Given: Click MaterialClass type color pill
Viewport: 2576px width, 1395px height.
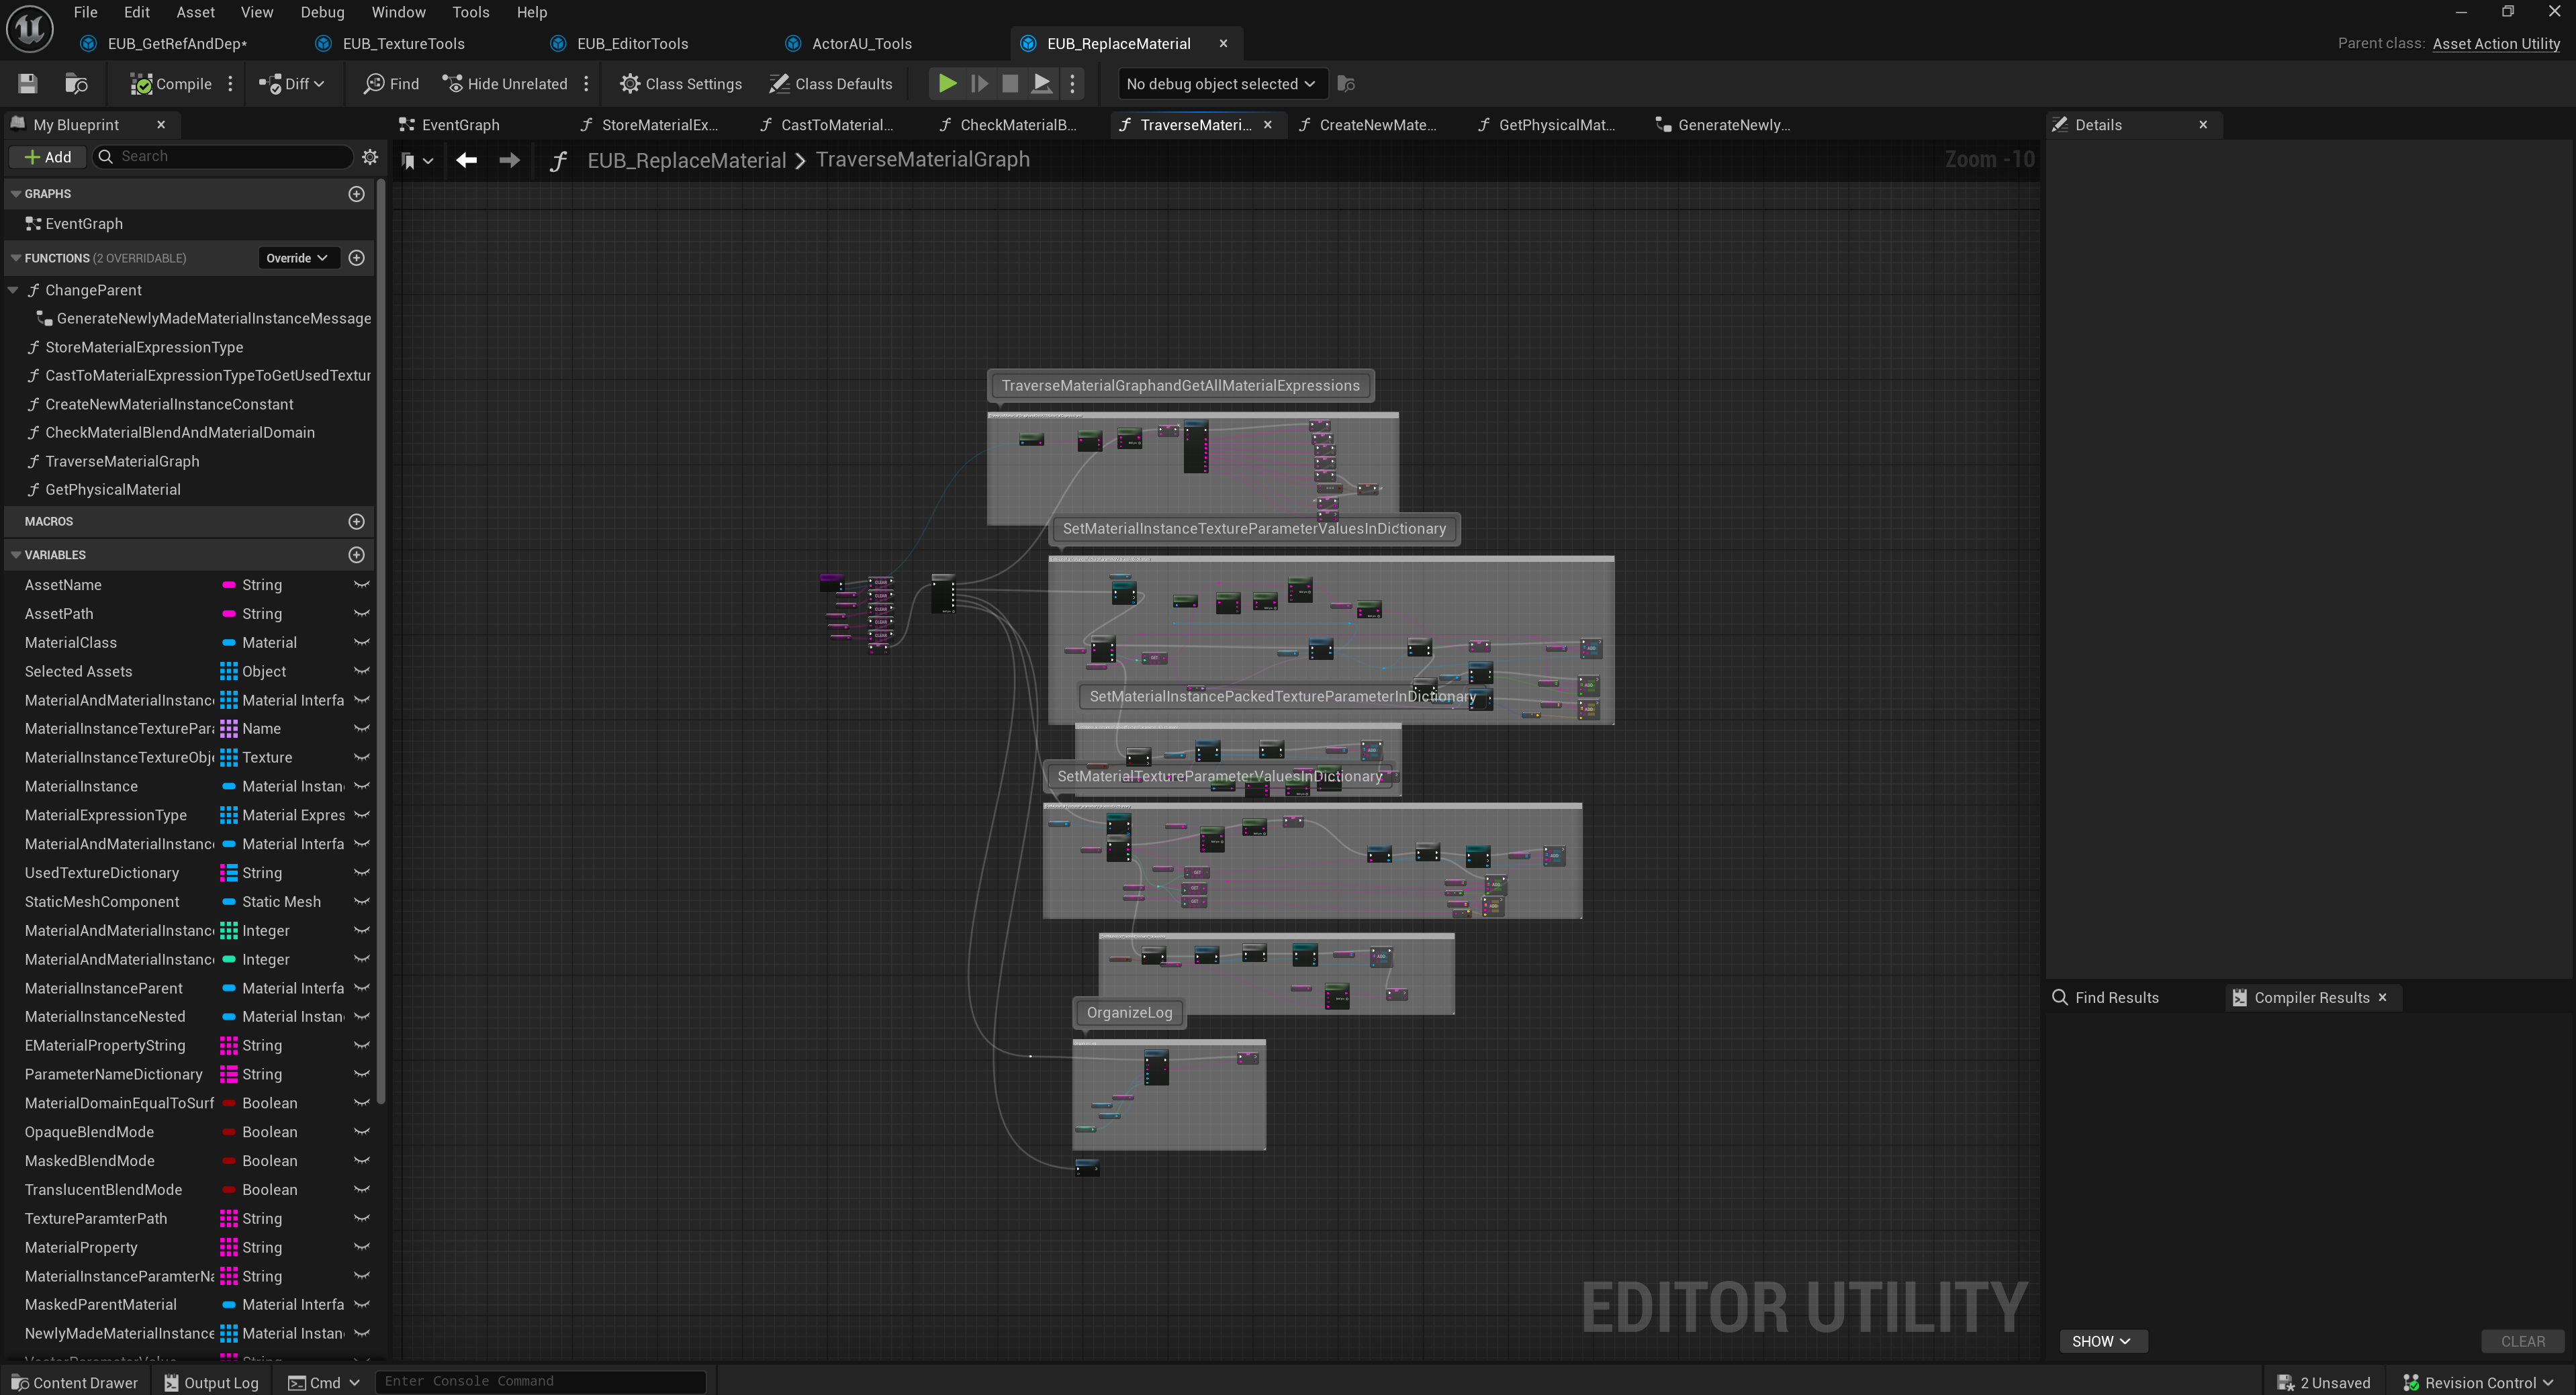Looking at the screenshot, I should coord(228,643).
